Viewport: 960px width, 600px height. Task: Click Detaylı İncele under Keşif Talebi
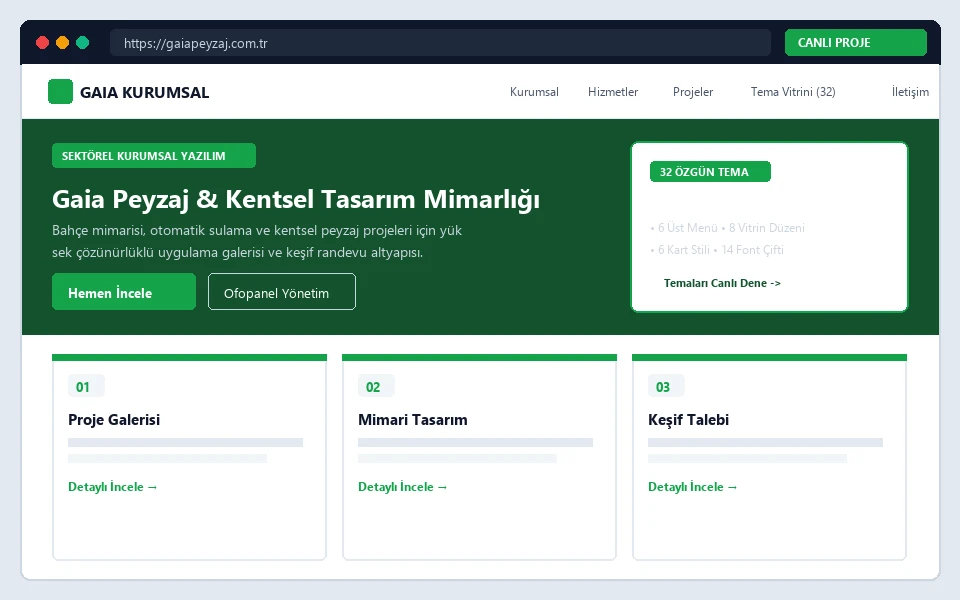[x=692, y=487]
